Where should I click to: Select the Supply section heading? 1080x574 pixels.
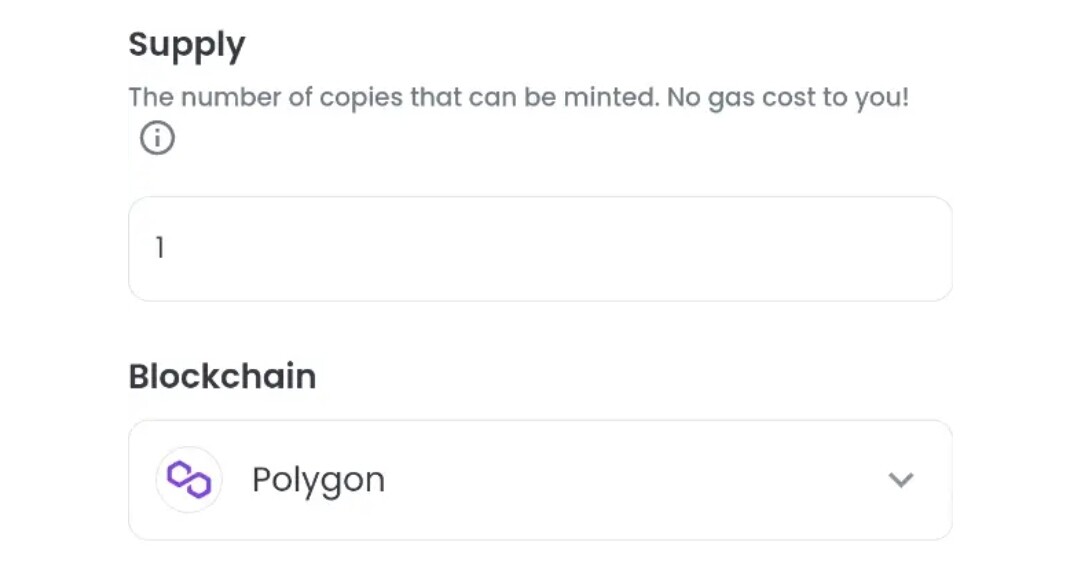pyautogui.click(x=187, y=45)
